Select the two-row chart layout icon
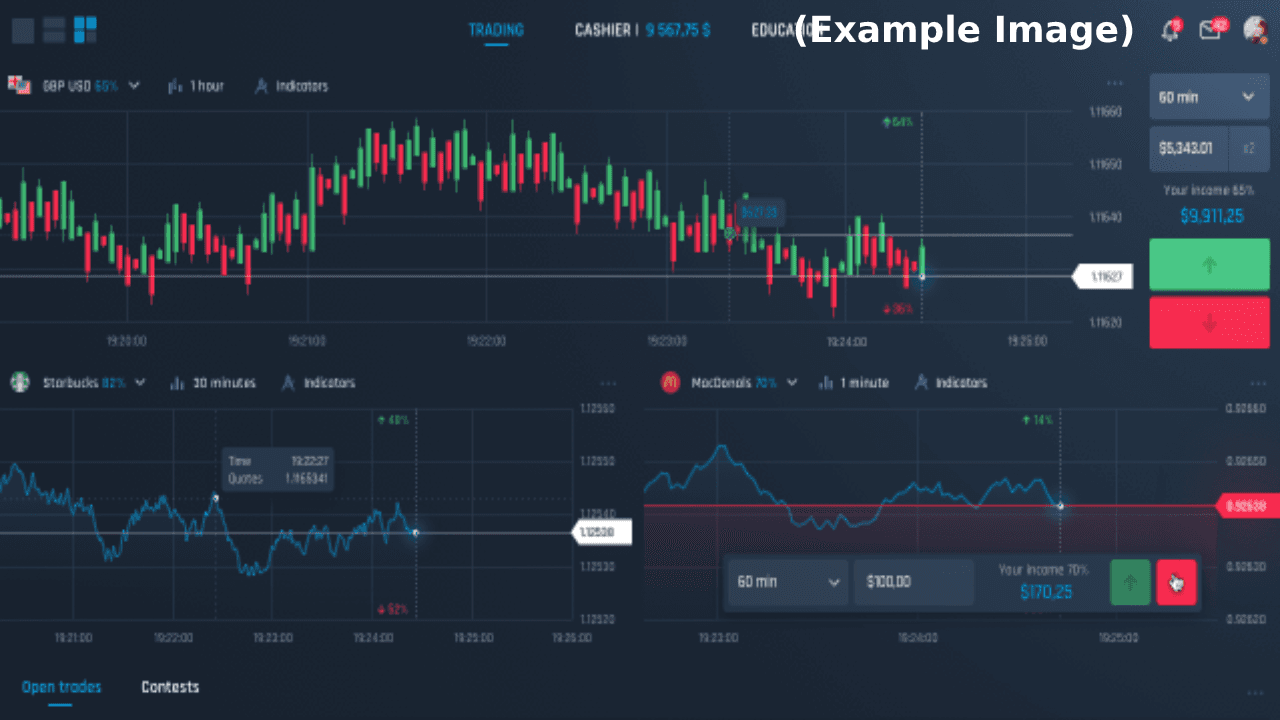The image size is (1280, 720). (x=54, y=30)
